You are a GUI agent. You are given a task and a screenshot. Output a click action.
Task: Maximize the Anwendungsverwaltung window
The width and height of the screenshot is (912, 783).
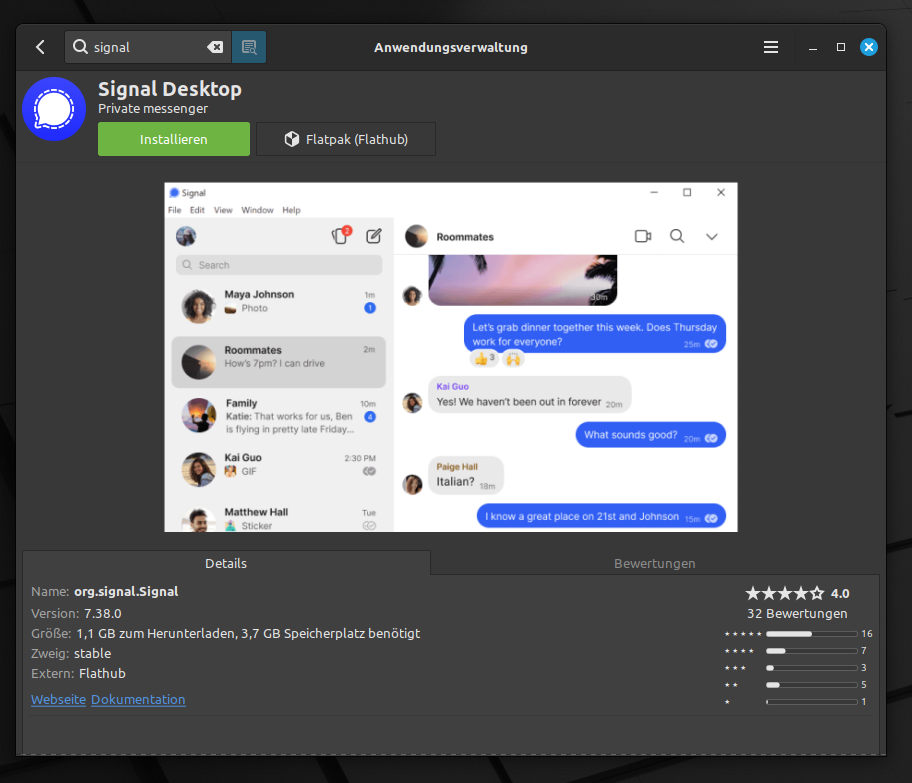pos(840,47)
